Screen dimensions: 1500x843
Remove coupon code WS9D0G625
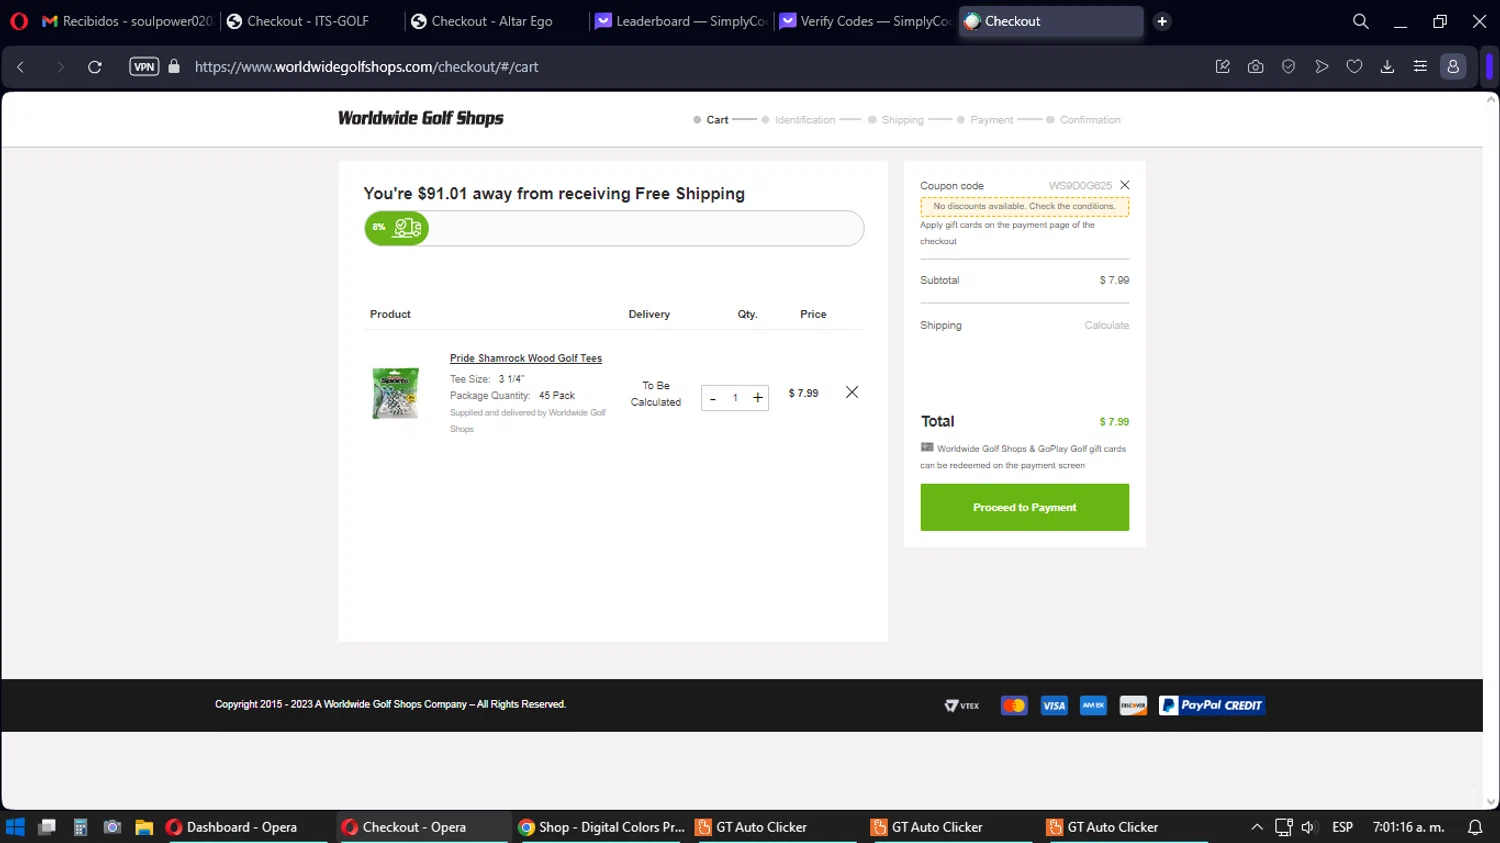[1125, 185]
